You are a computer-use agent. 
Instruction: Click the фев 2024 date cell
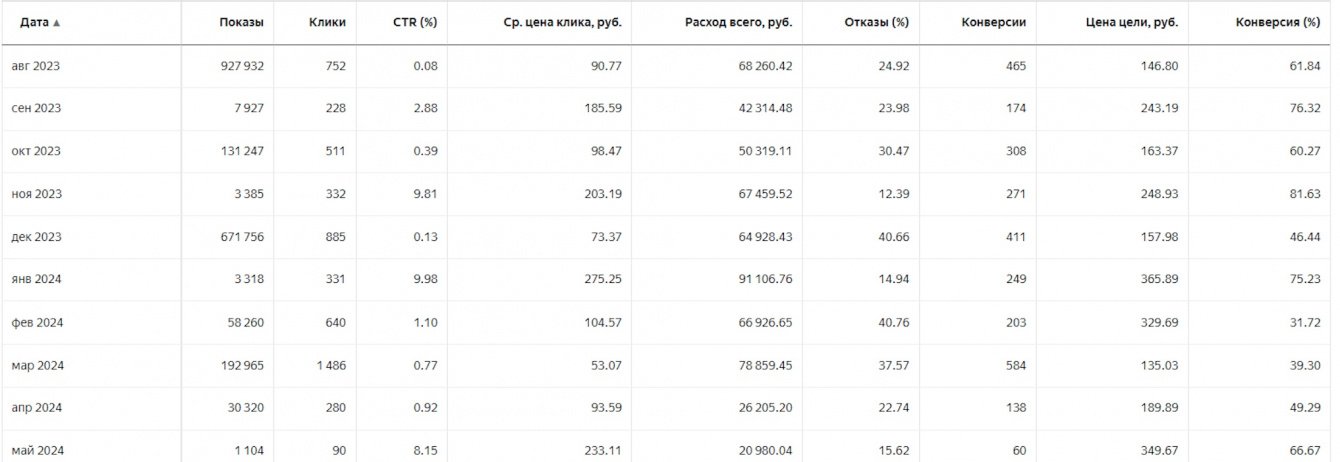(36, 322)
